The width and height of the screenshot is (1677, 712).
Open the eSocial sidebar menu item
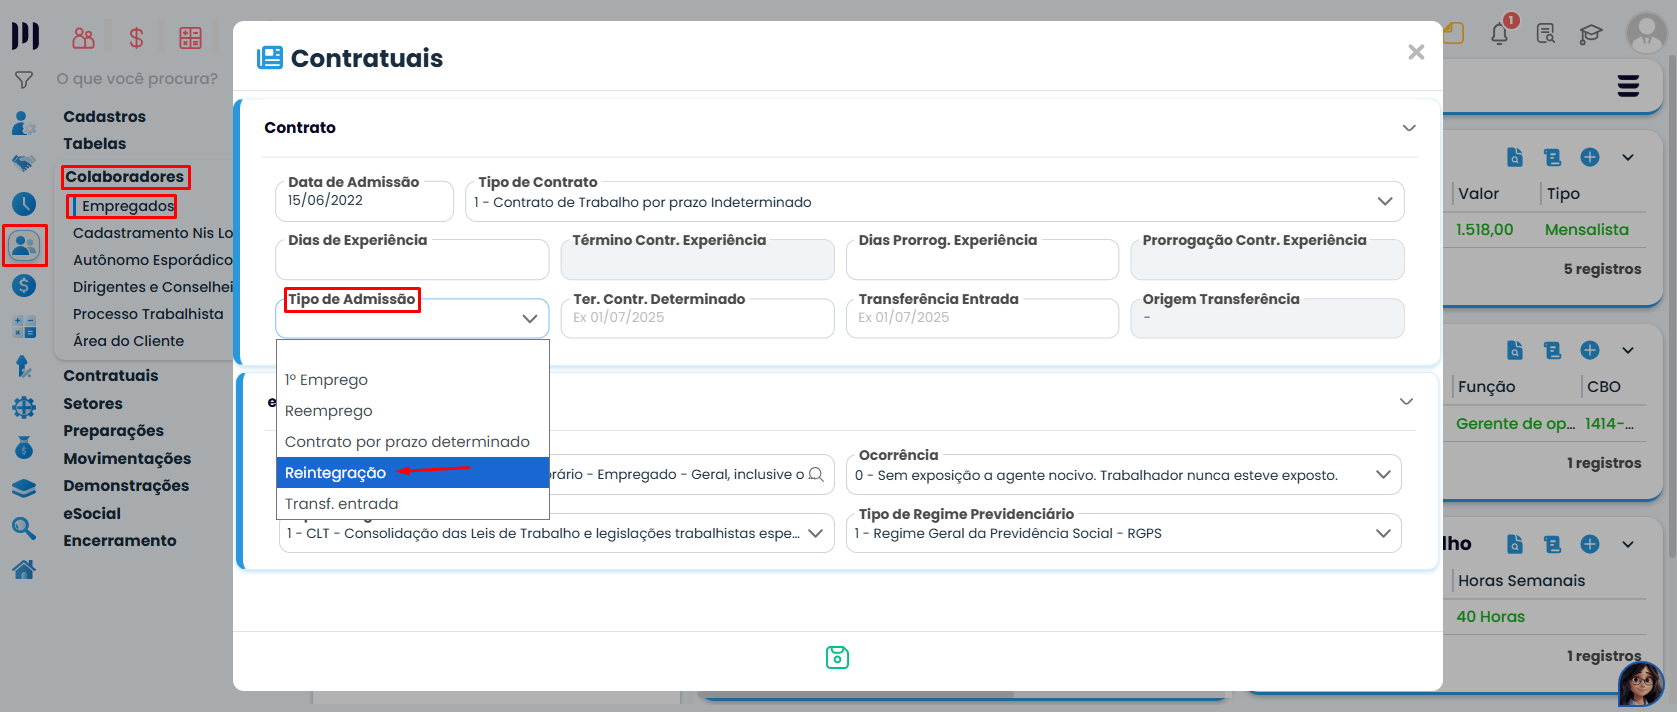pos(92,514)
